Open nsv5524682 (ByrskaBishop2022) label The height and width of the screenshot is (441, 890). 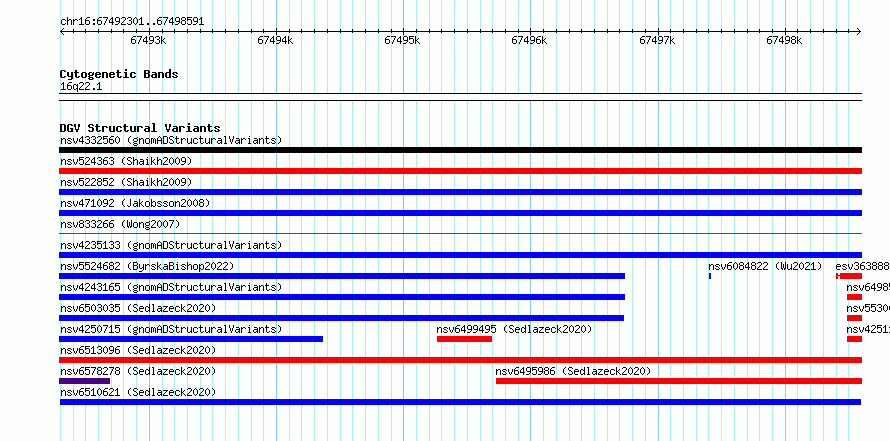point(147,266)
